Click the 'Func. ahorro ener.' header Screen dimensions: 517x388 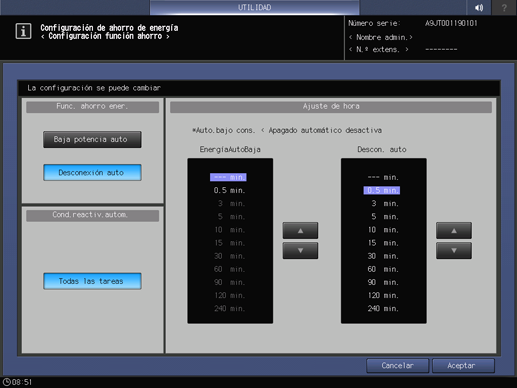(92, 107)
